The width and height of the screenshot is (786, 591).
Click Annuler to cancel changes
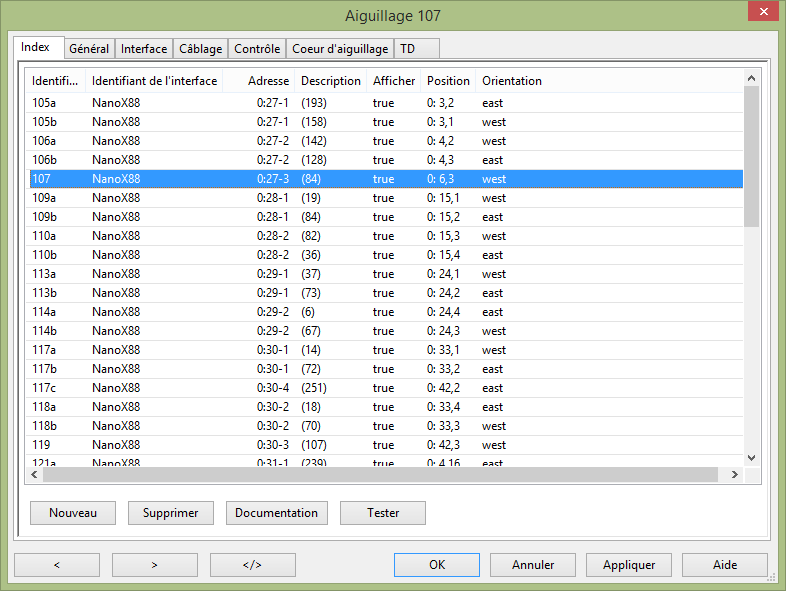[x=533, y=565]
